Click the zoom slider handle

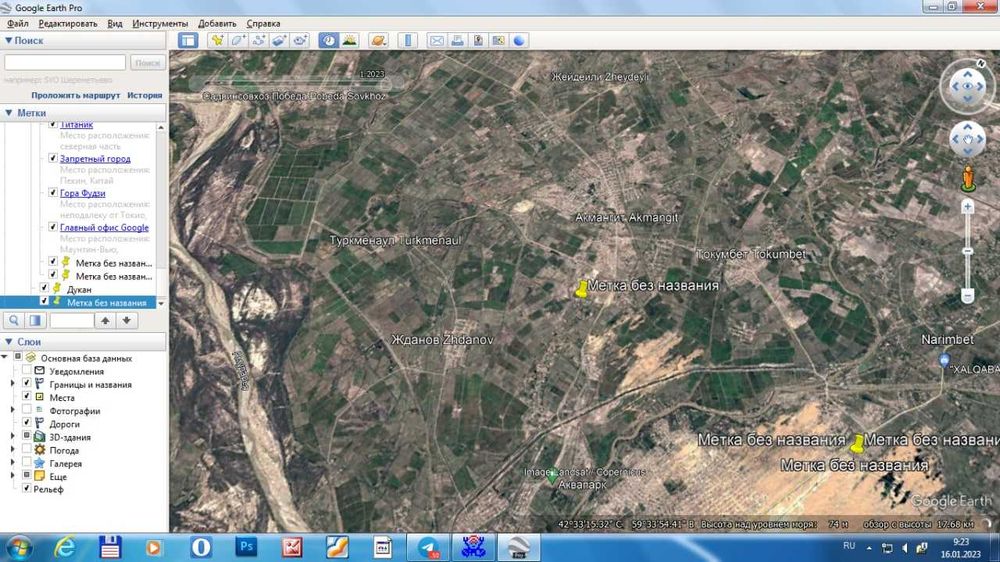[x=967, y=251]
